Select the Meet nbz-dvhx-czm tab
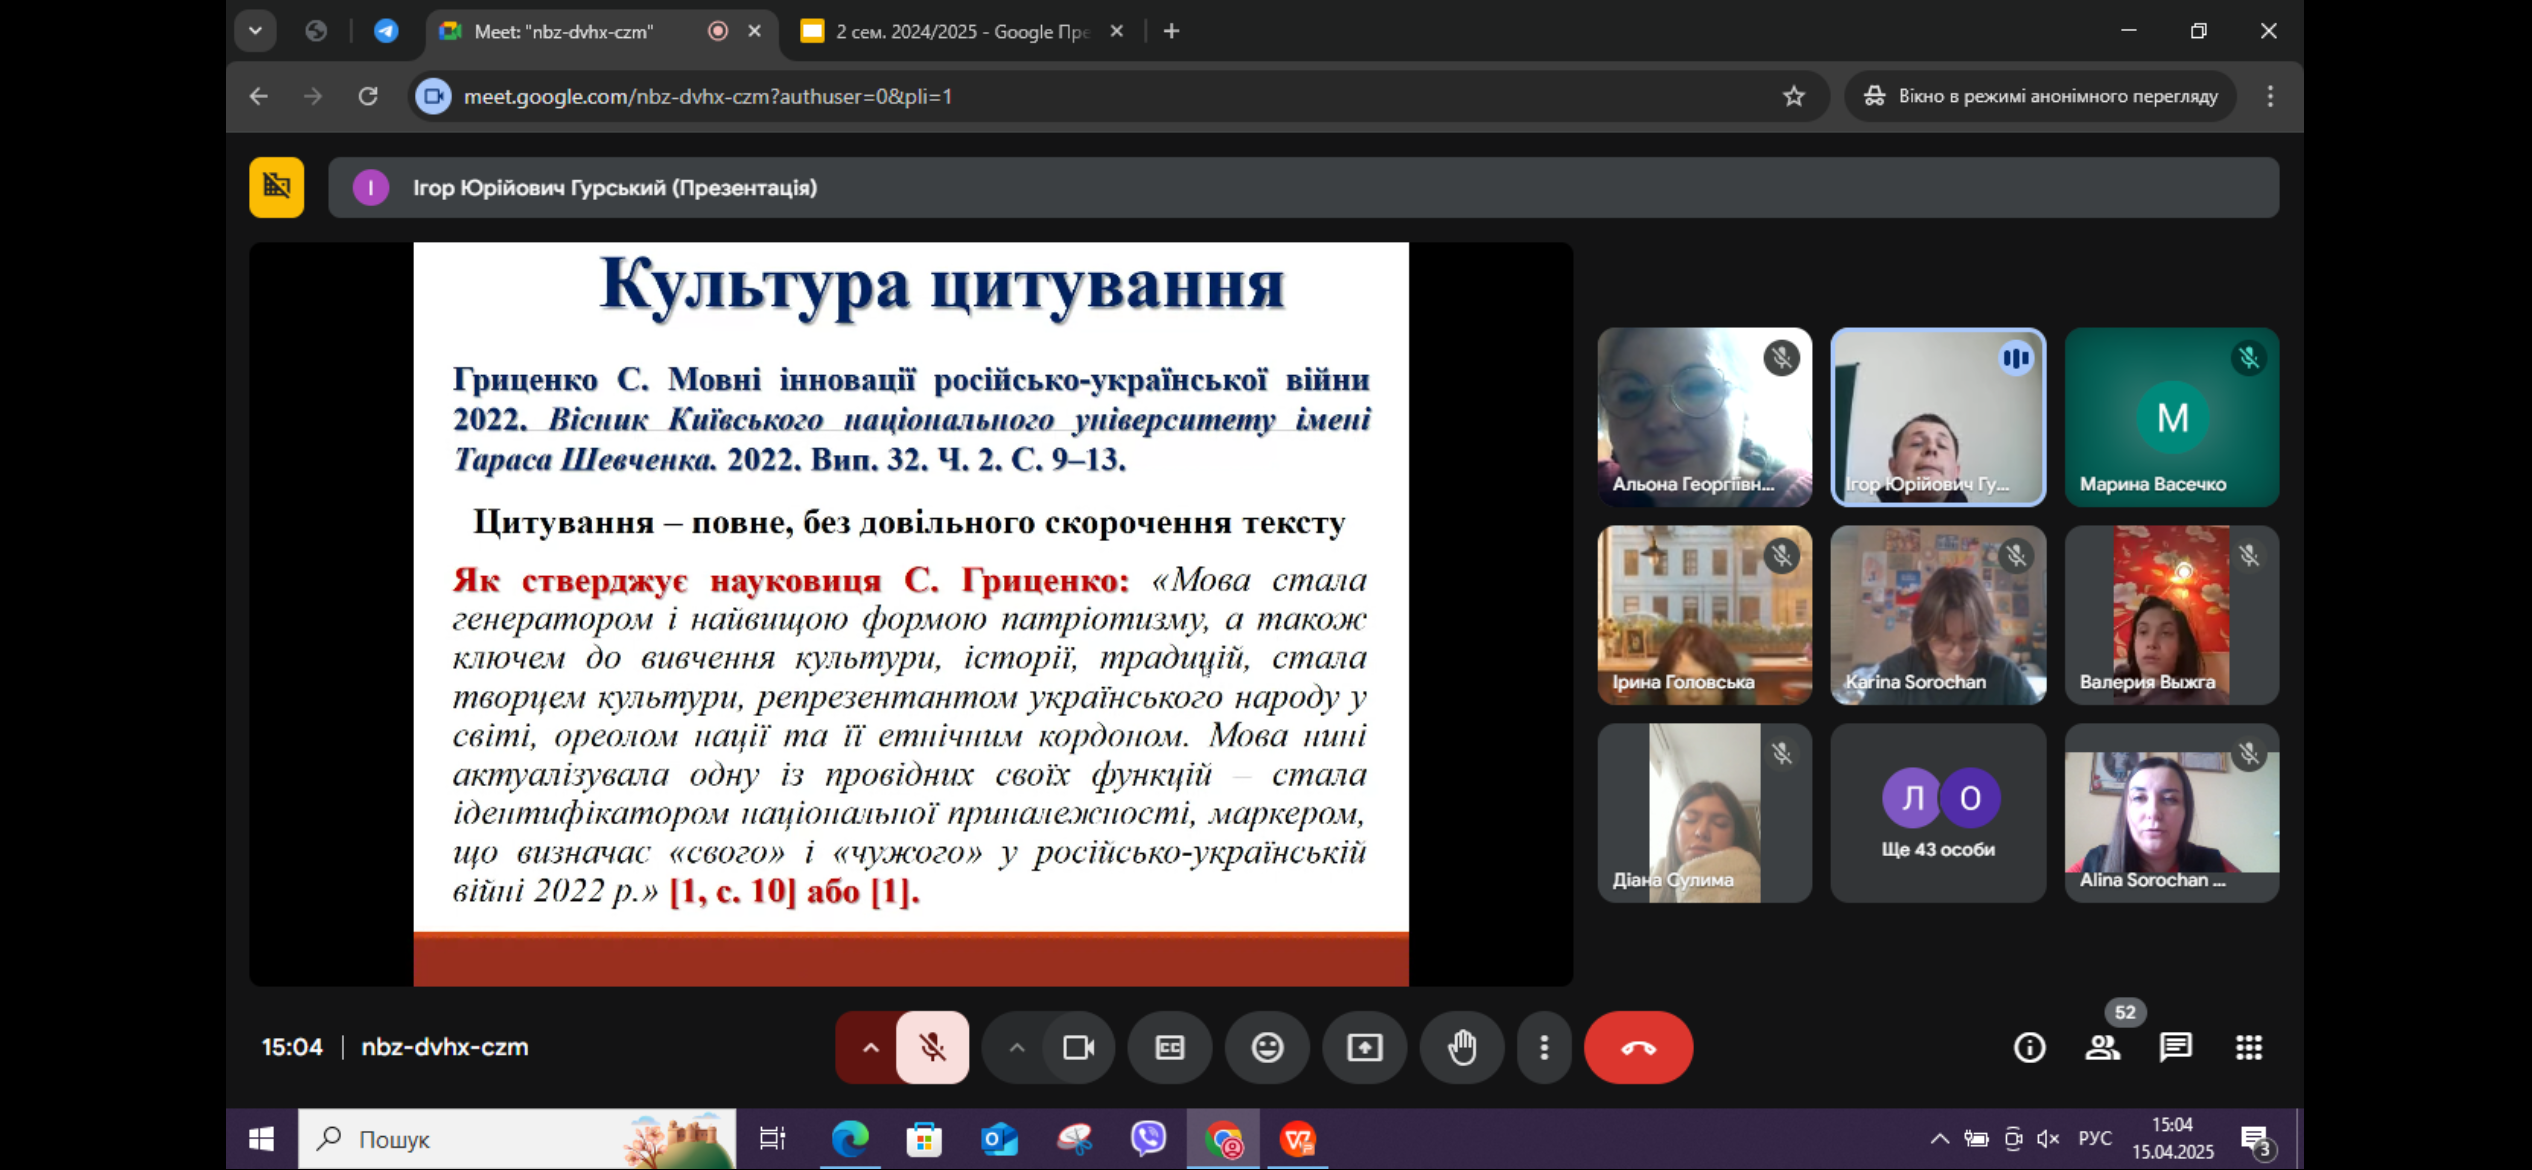The height and width of the screenshot is (1170, 2532). [565, 31]
